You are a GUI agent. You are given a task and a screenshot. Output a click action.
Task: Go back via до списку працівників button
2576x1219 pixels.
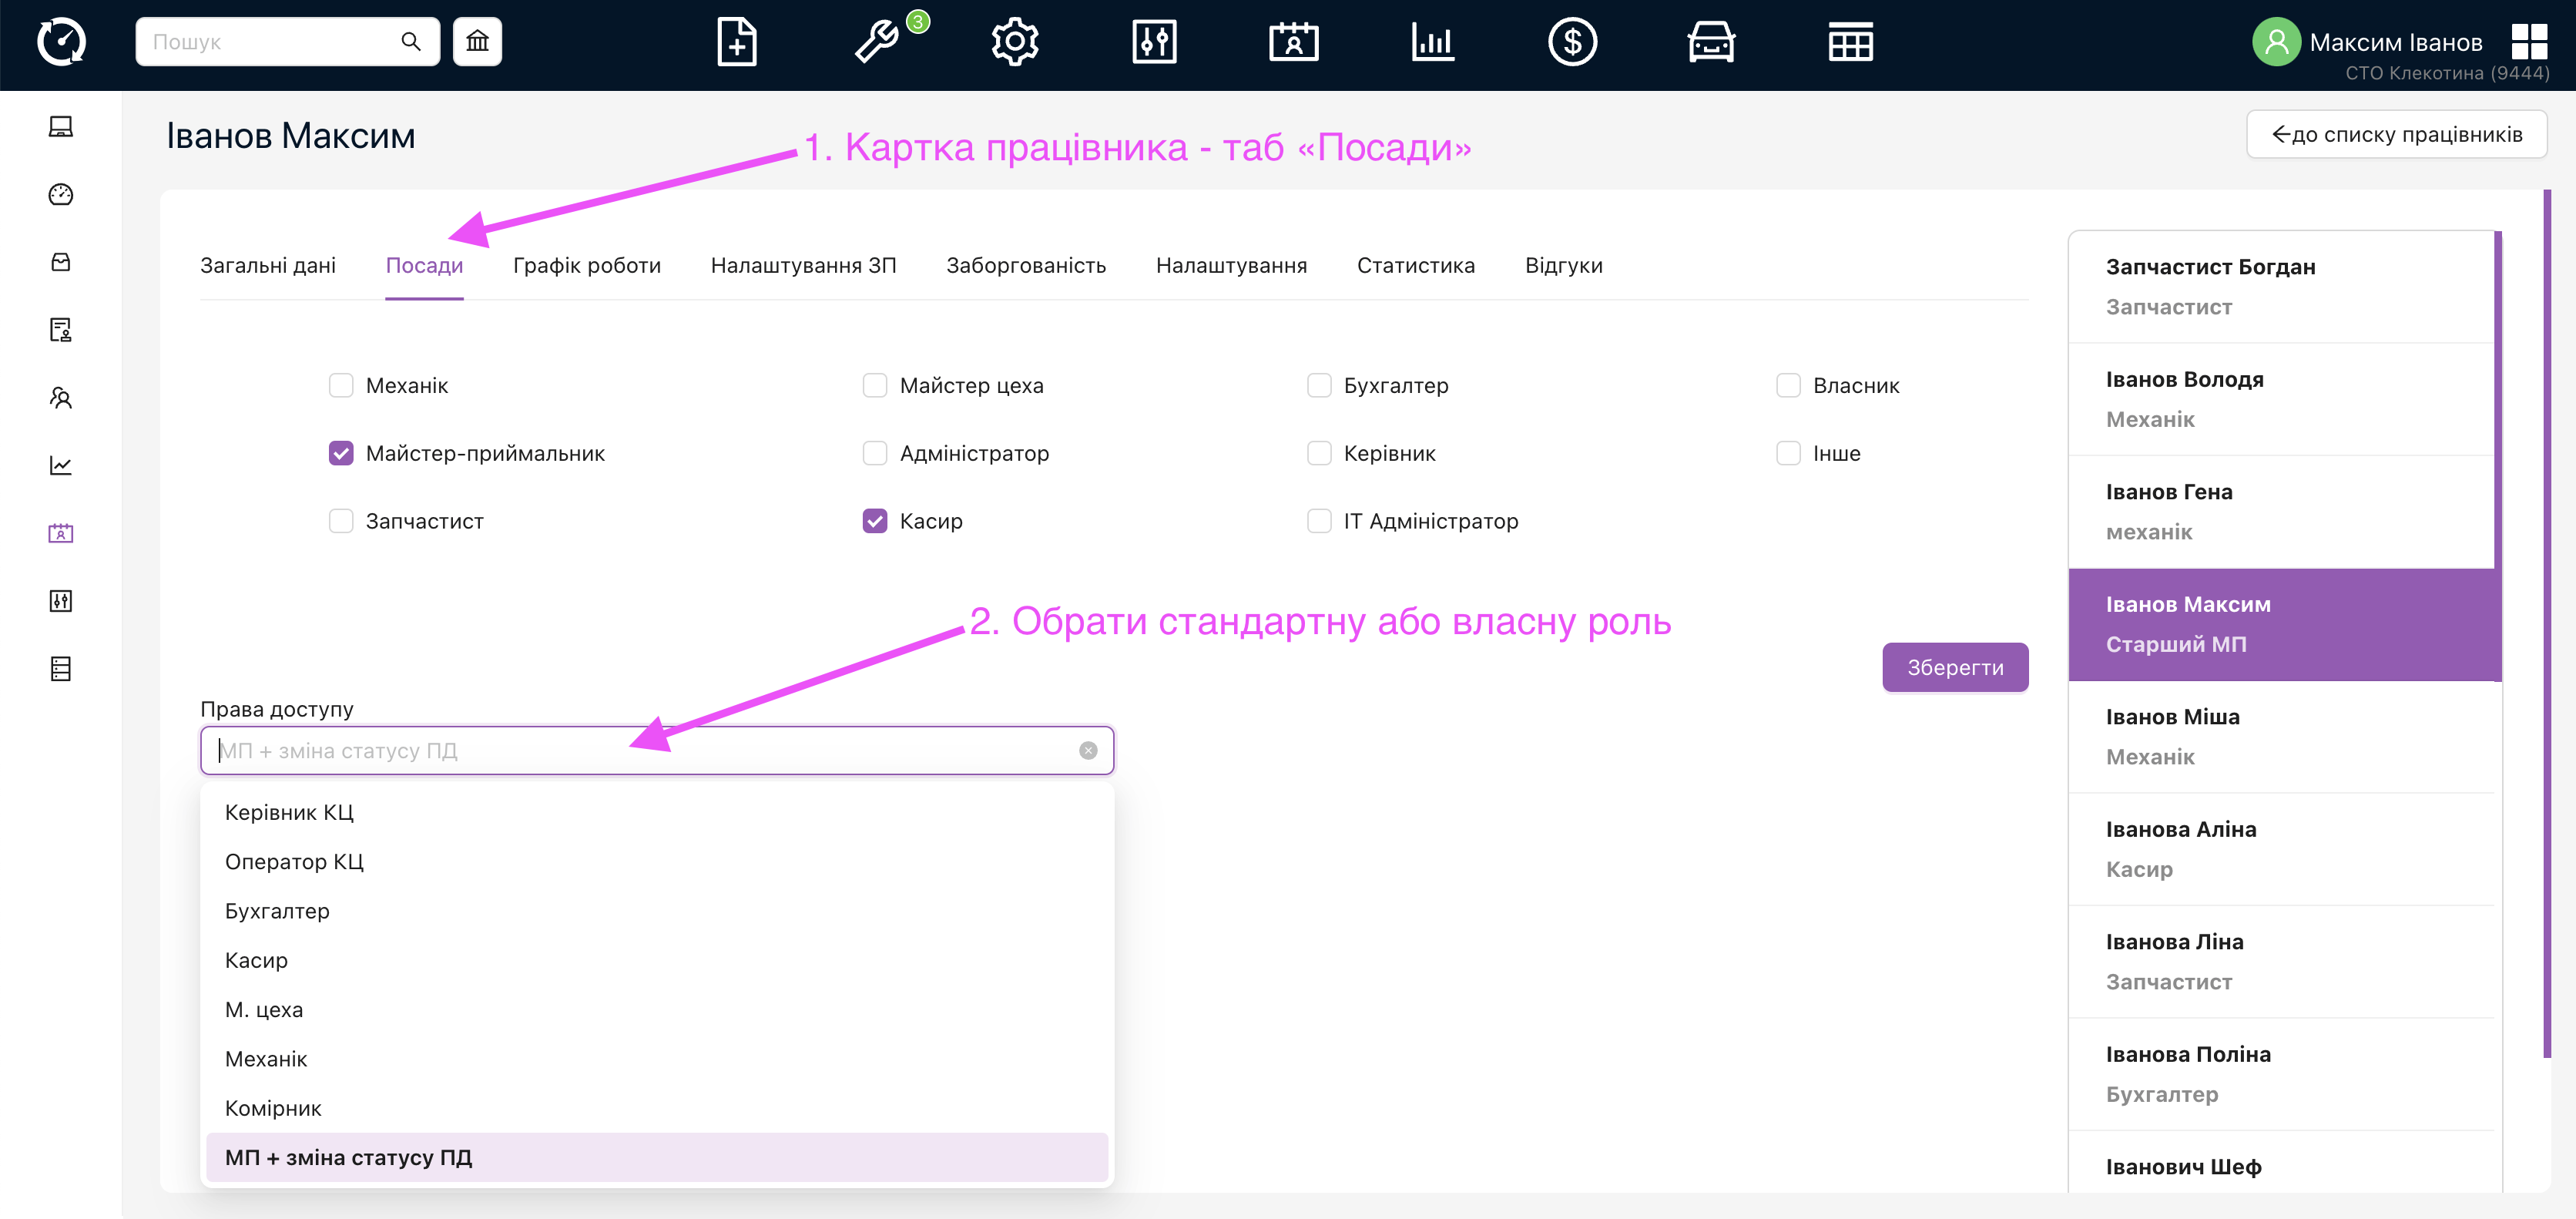point(2396,135)
